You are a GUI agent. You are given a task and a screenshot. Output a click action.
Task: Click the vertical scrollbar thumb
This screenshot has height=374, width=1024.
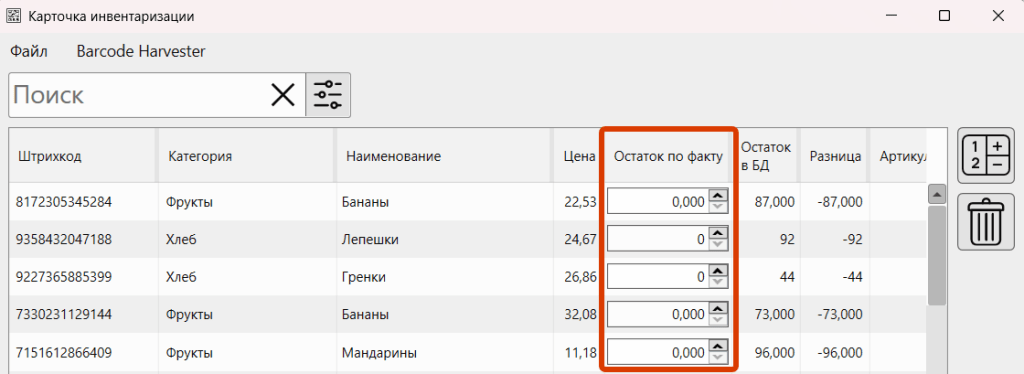coord(937,255)
